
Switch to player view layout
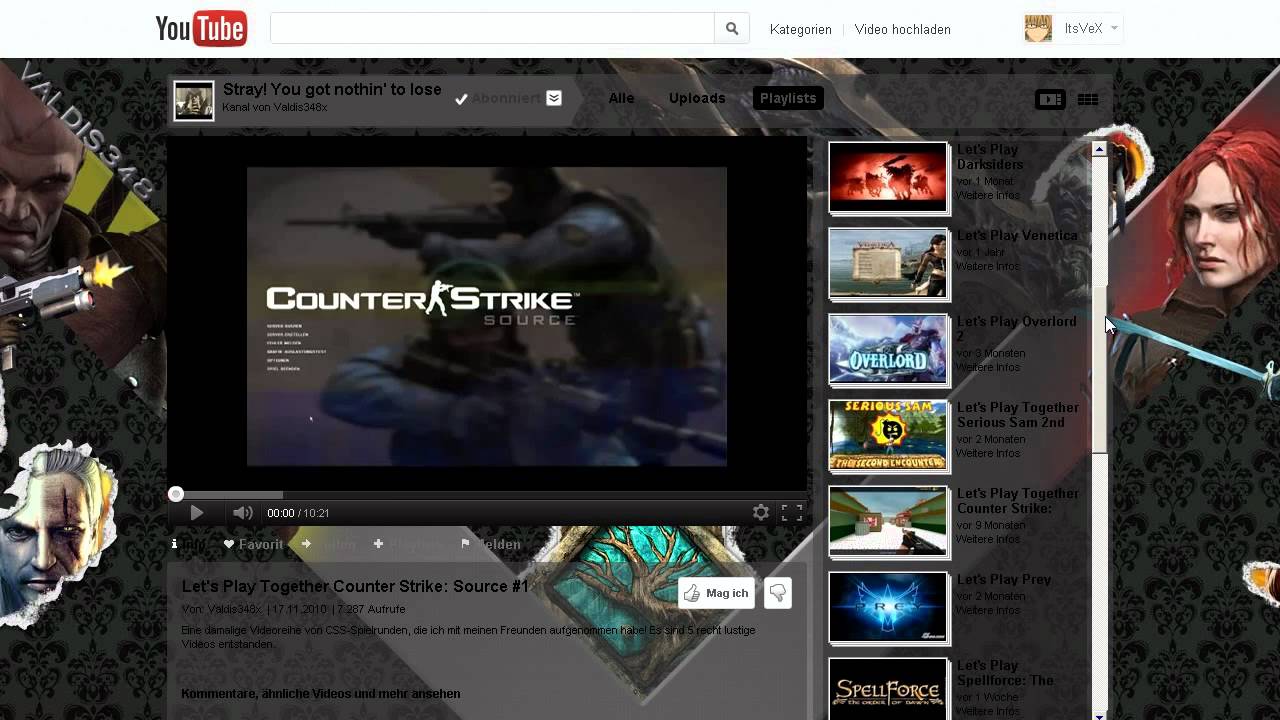pos(1050,99)
